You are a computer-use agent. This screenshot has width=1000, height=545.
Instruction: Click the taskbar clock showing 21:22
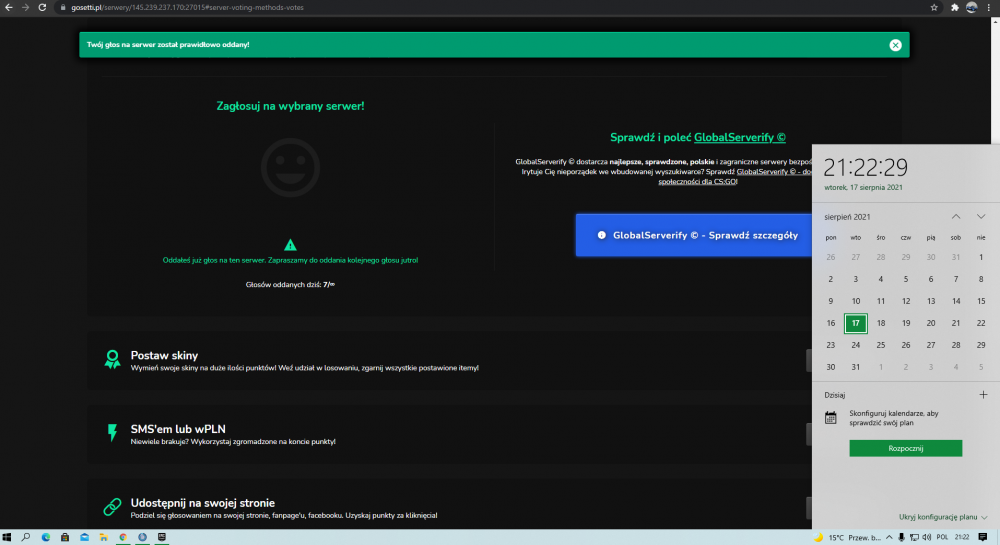click(962, 537)
